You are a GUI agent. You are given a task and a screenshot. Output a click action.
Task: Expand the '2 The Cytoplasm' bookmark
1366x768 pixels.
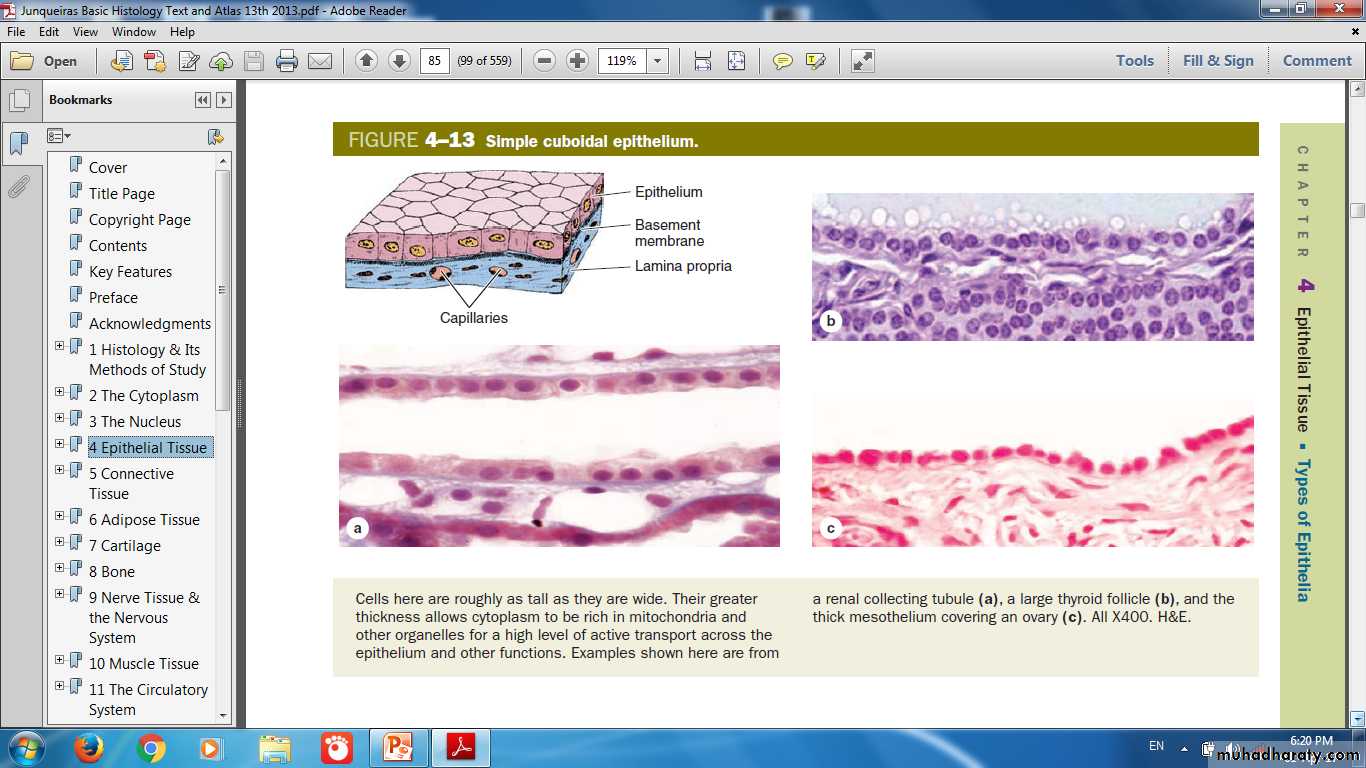60,391
